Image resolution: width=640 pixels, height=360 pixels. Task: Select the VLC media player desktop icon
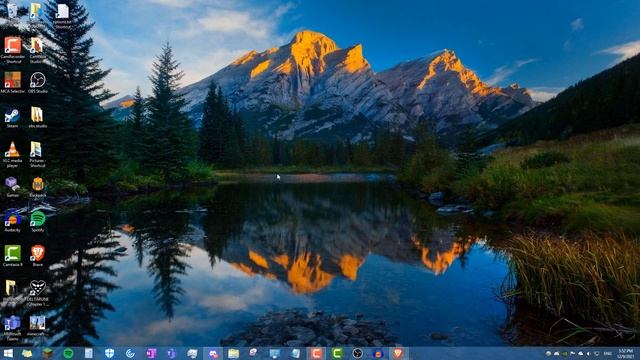point(12,154)
